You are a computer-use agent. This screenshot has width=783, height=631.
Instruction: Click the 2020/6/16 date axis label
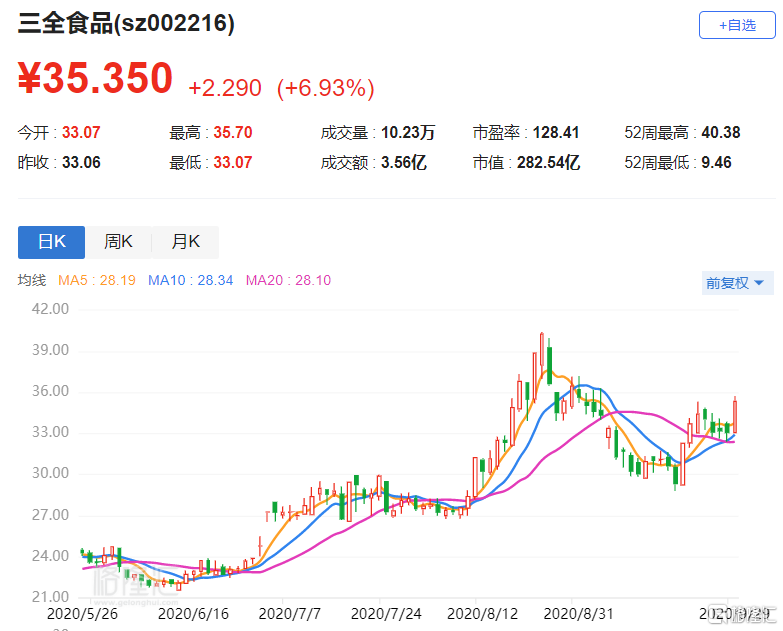tap(193, 614)
